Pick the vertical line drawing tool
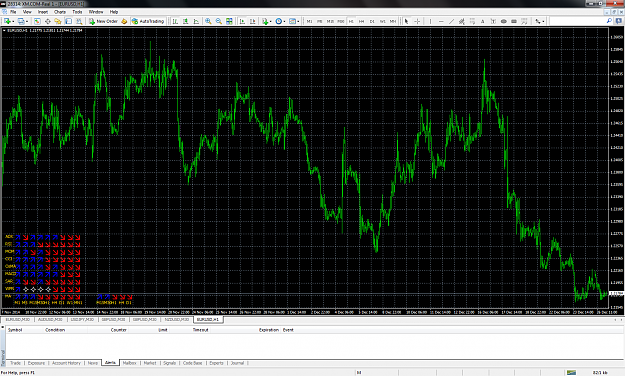Image resolution: width=625 pixels, height=376 pixels. [x=430, y=21]
